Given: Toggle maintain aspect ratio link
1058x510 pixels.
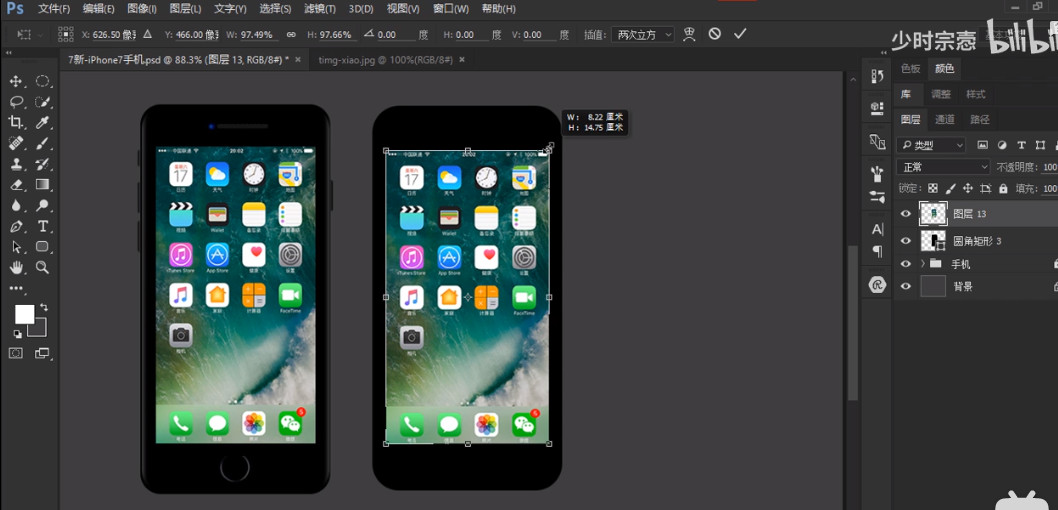Looking at the screenshot, I should pyautogui.click(x=291, y=34).
